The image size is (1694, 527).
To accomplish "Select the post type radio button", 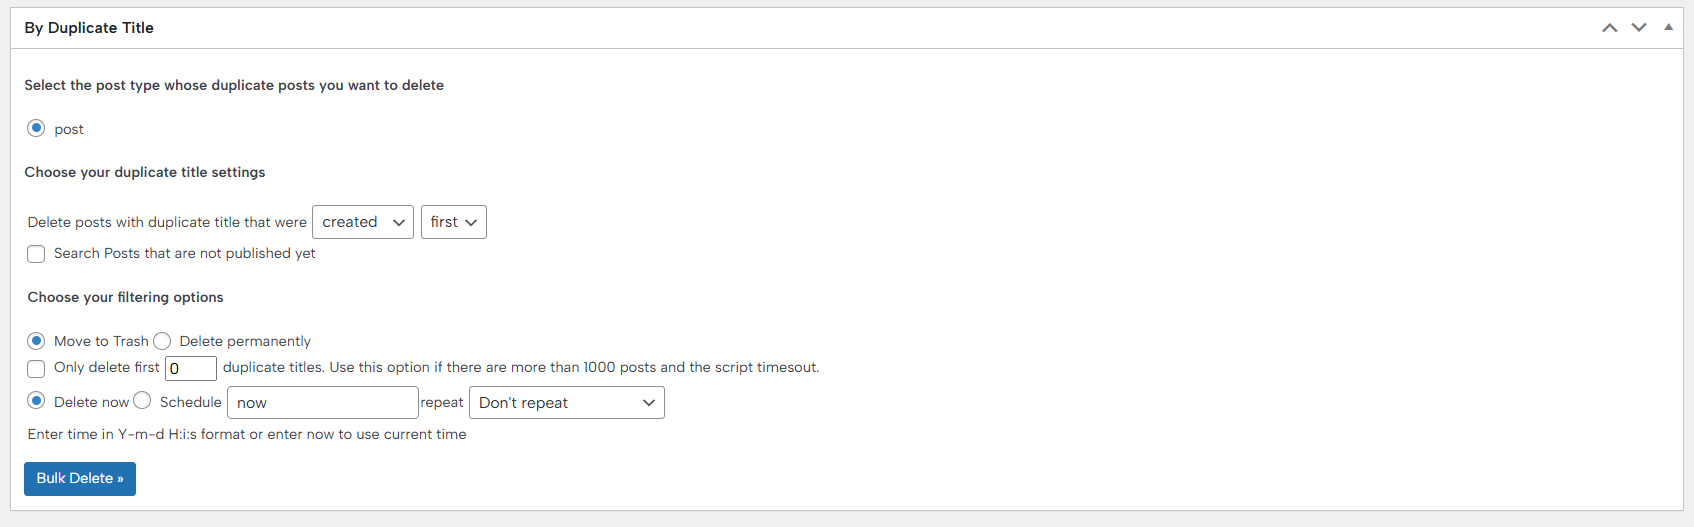I will pyautogui.click(x=37, y=128).
